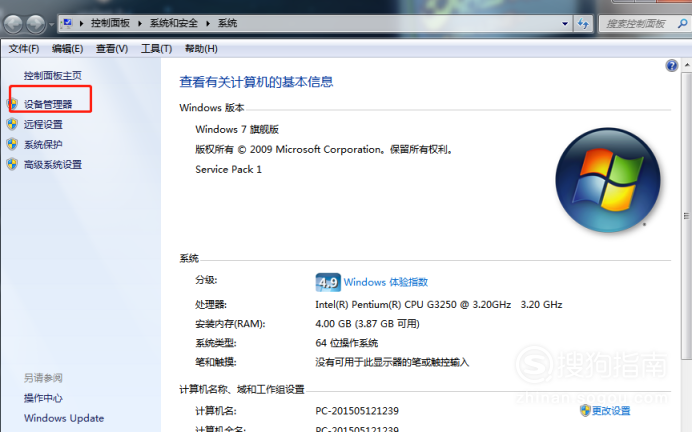The height and width of the screenshot is (432, 692).
Task: Click the shield icon beside 远程设置
Action: click(12, 124)
